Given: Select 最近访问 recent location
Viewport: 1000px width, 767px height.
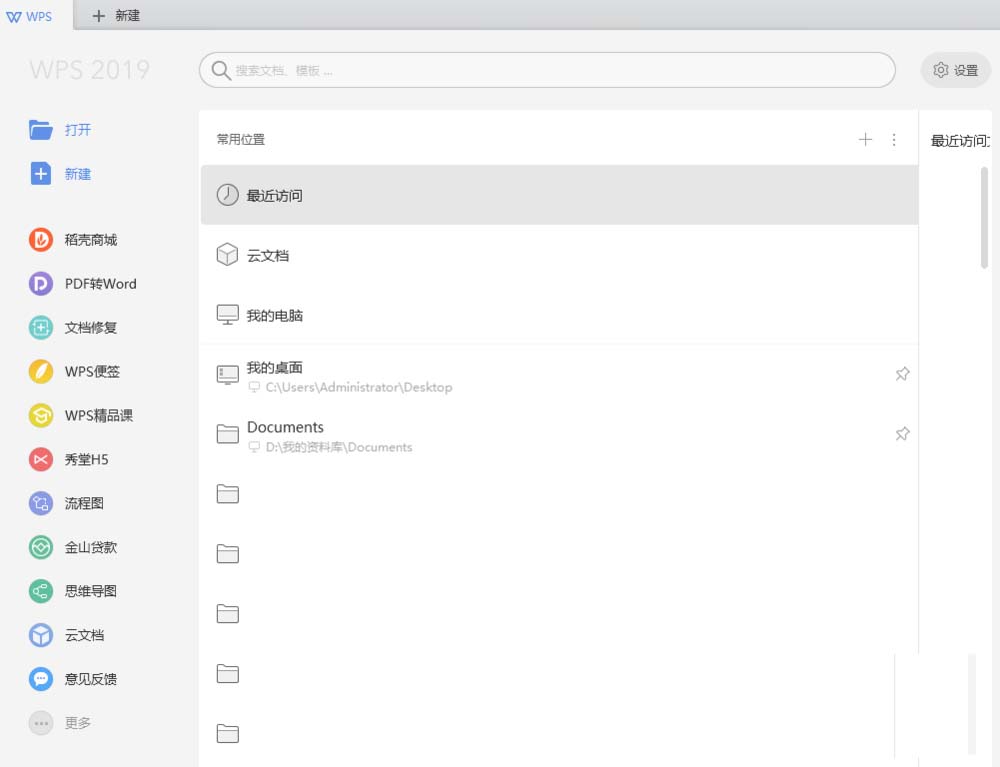Looking at the screenshot, I should coord(559,195).
